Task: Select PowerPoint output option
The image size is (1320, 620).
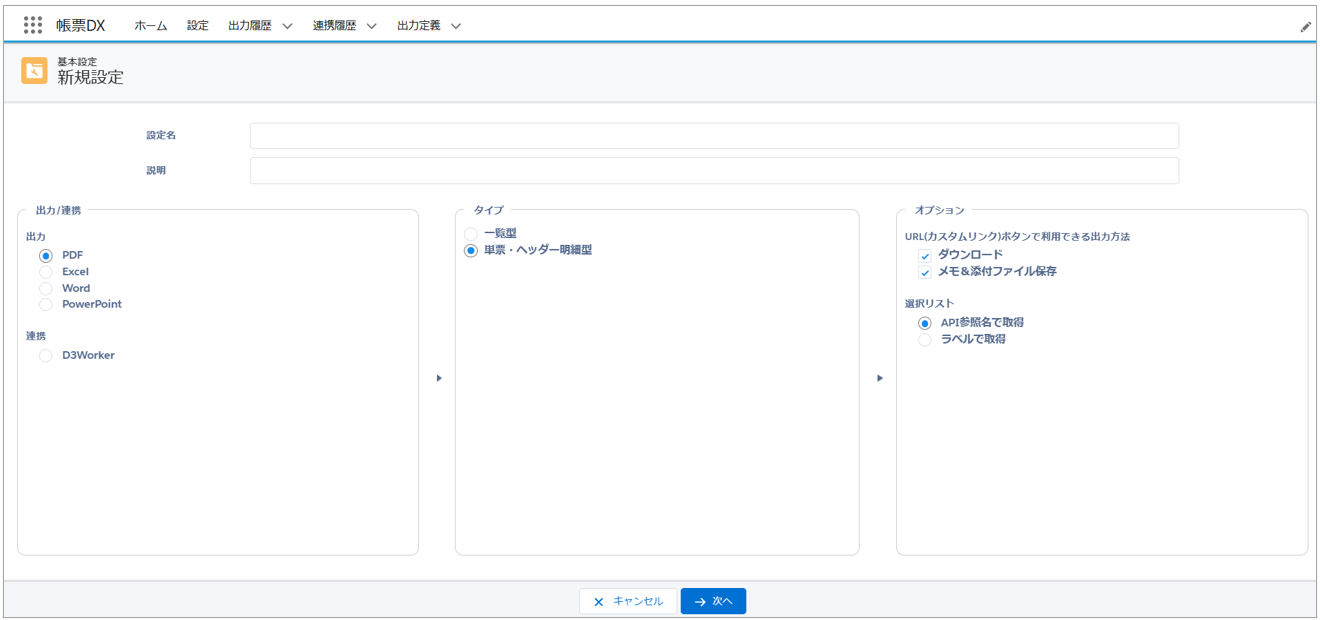Action: click(46, 304)
